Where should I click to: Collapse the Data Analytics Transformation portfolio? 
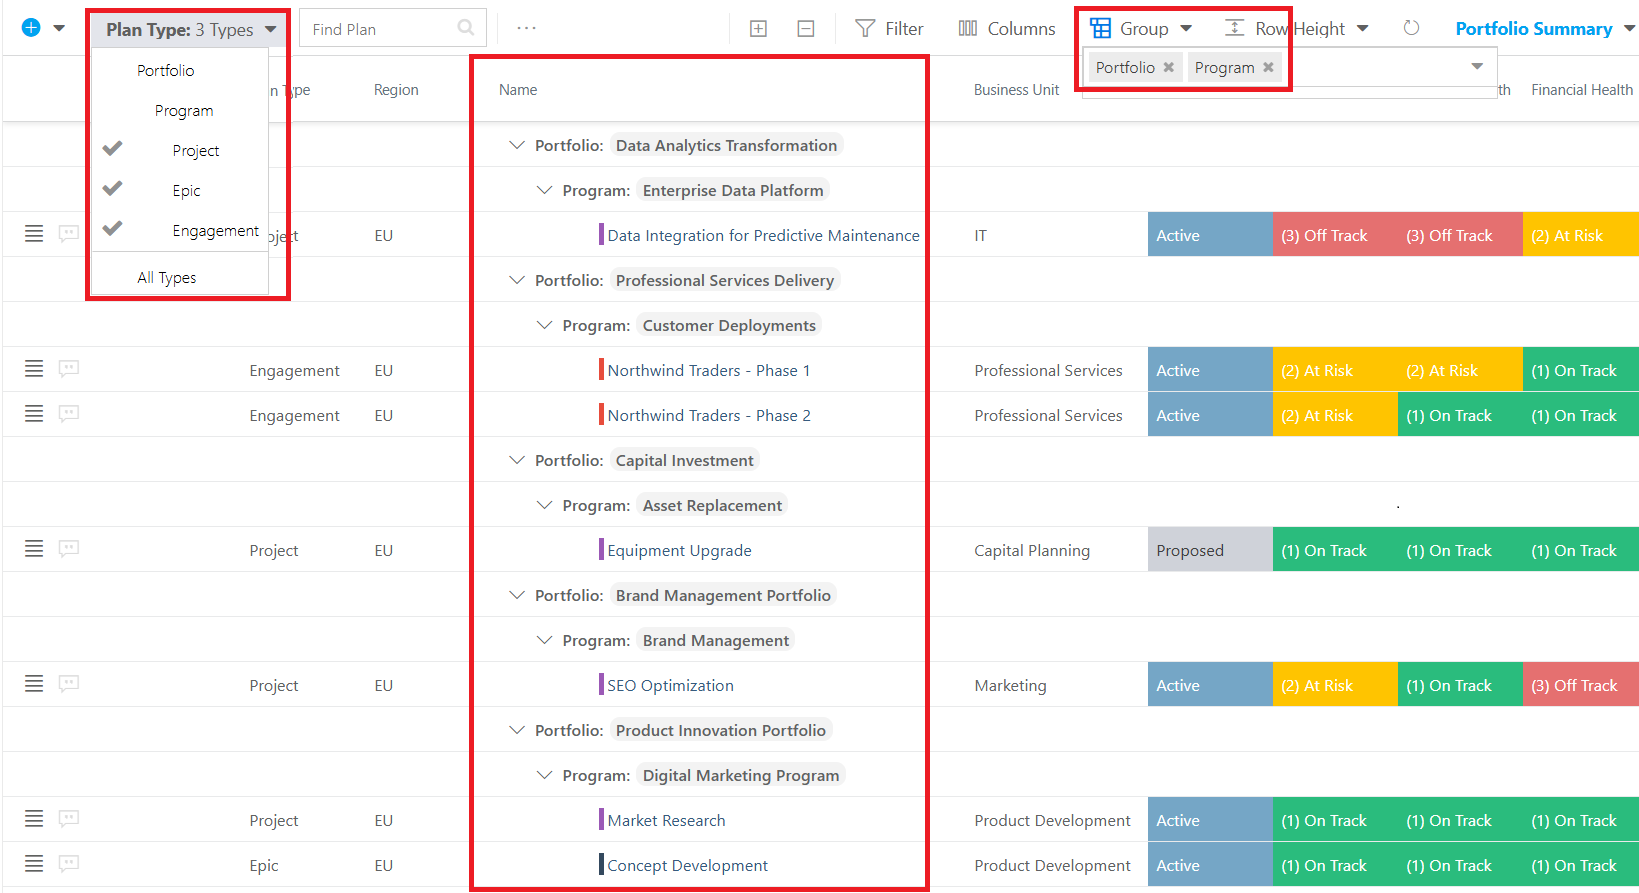[517, 145]
